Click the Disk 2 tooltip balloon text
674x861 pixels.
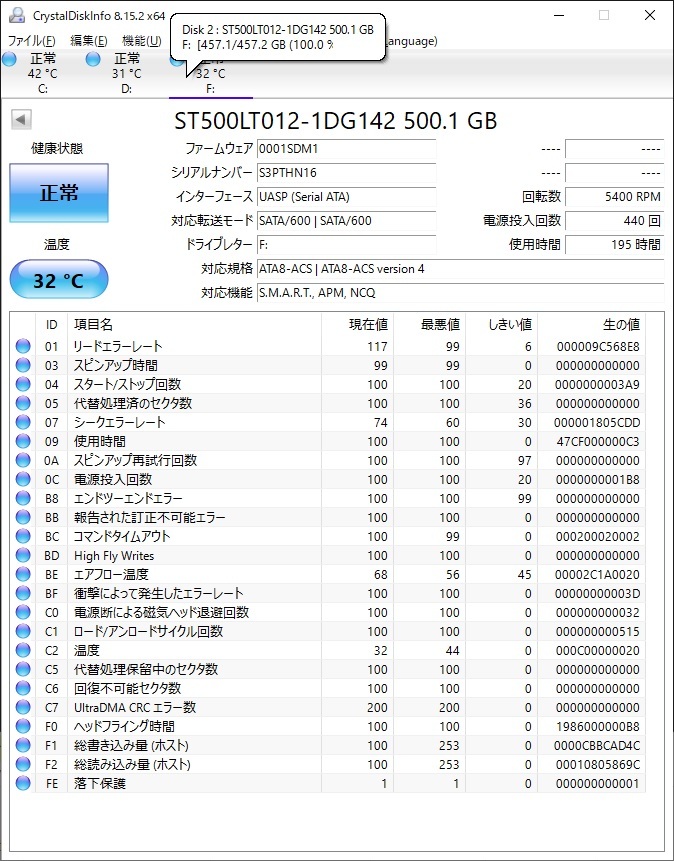(x=278, y=37)
